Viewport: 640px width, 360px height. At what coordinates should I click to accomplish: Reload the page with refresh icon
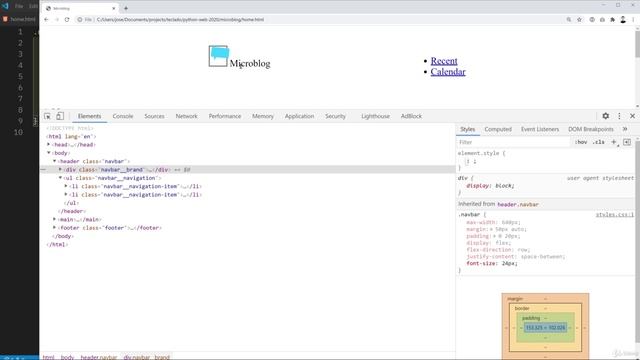tap(67, 20)
